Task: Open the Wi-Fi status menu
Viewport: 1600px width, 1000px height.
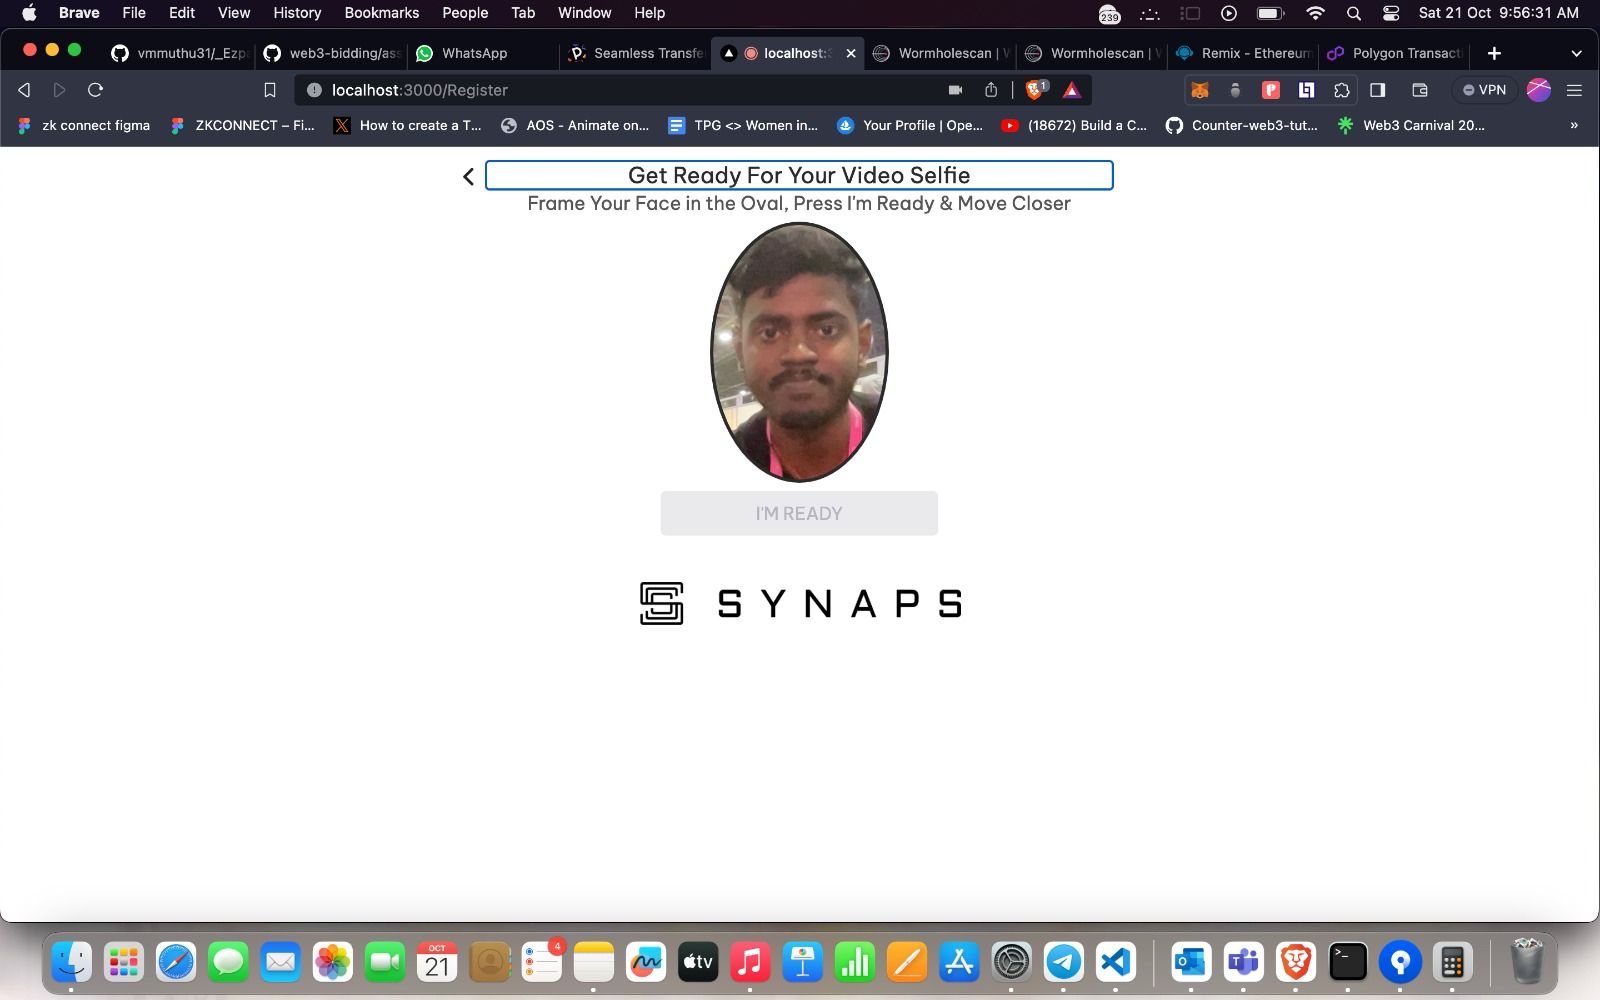Action: (x=1315, y=13)
